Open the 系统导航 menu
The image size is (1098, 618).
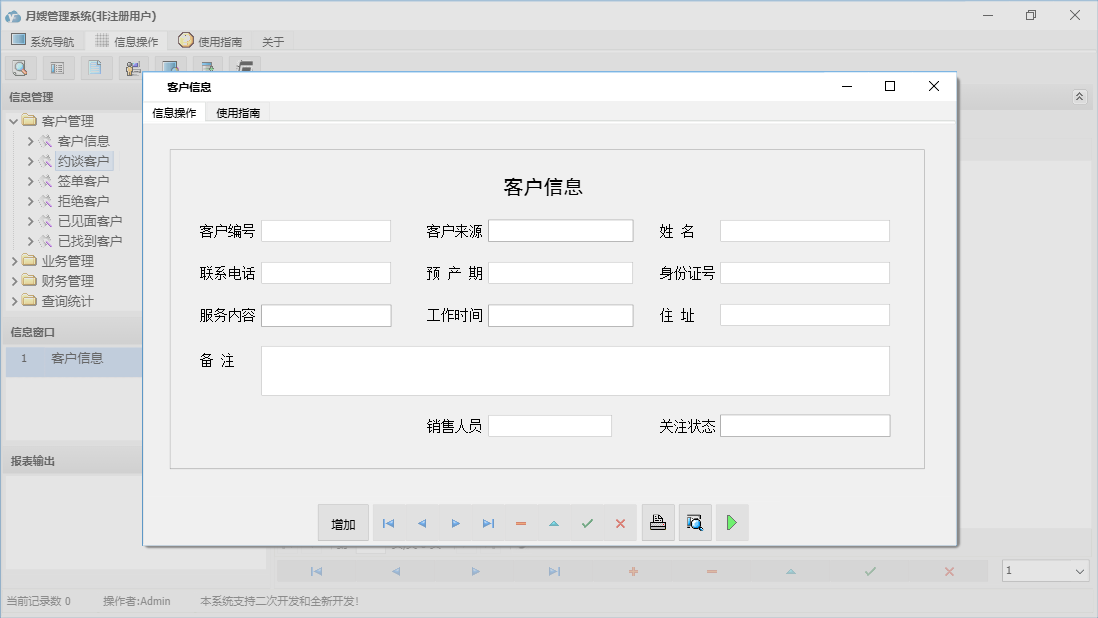point(43,41)
